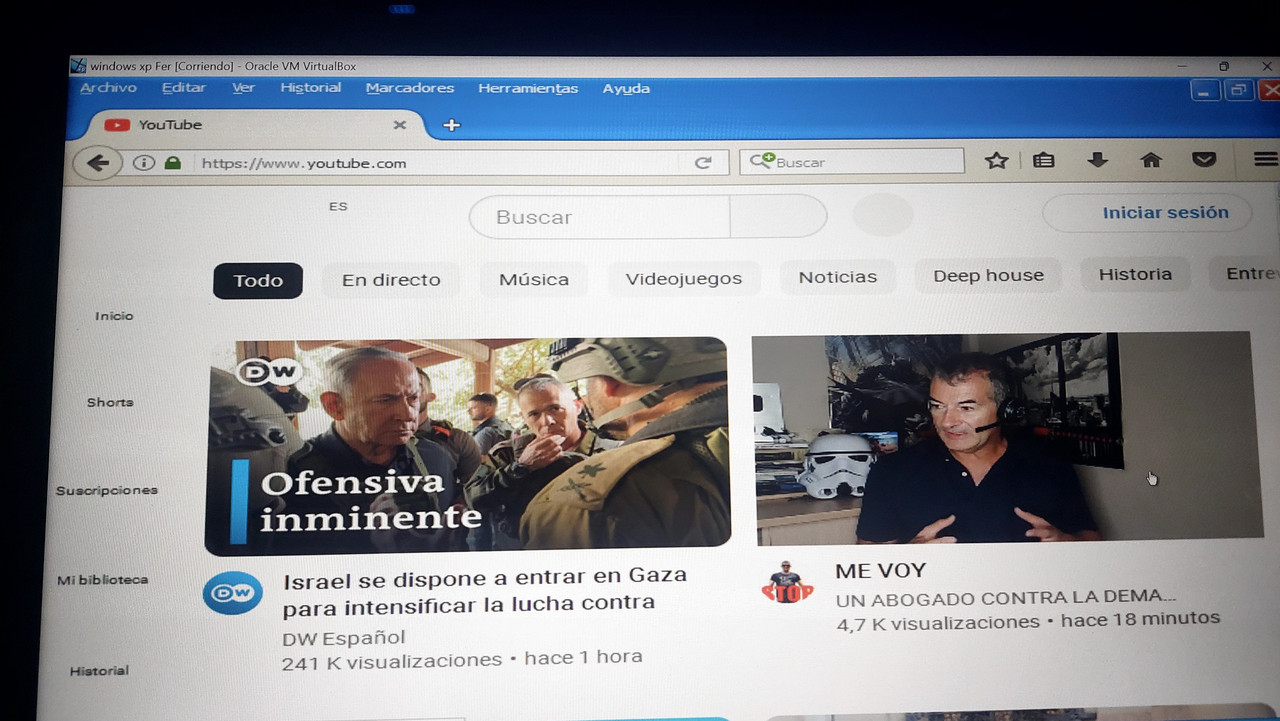Go to the Firefox home page icon
Screen dimensions: 1280x721
[x=1151, y=160]
